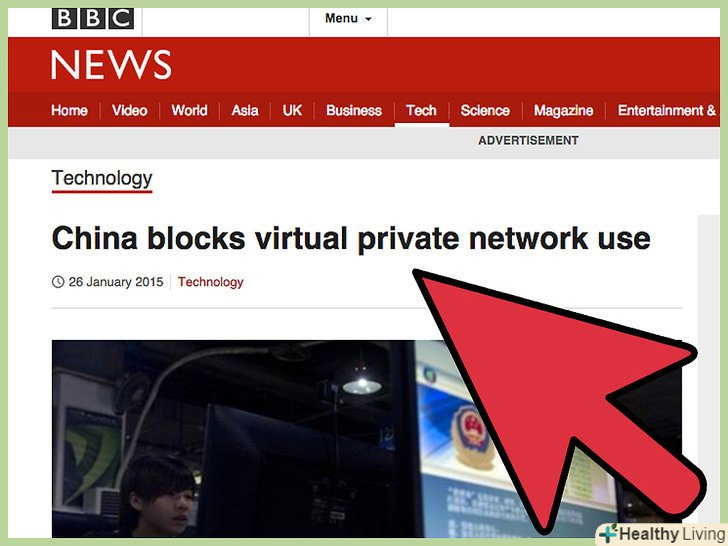Click the Healthy Living watermark logo
728x546 pixels.
[x=663, y=534]
